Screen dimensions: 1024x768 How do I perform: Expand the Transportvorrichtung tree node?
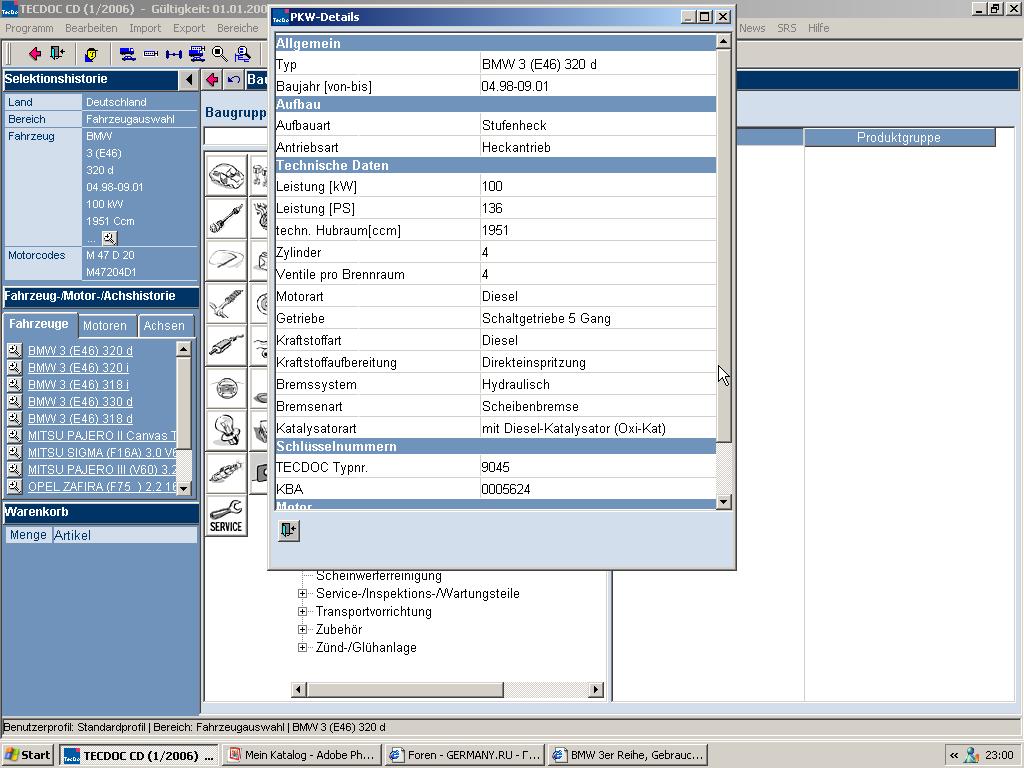click(302, 612)
